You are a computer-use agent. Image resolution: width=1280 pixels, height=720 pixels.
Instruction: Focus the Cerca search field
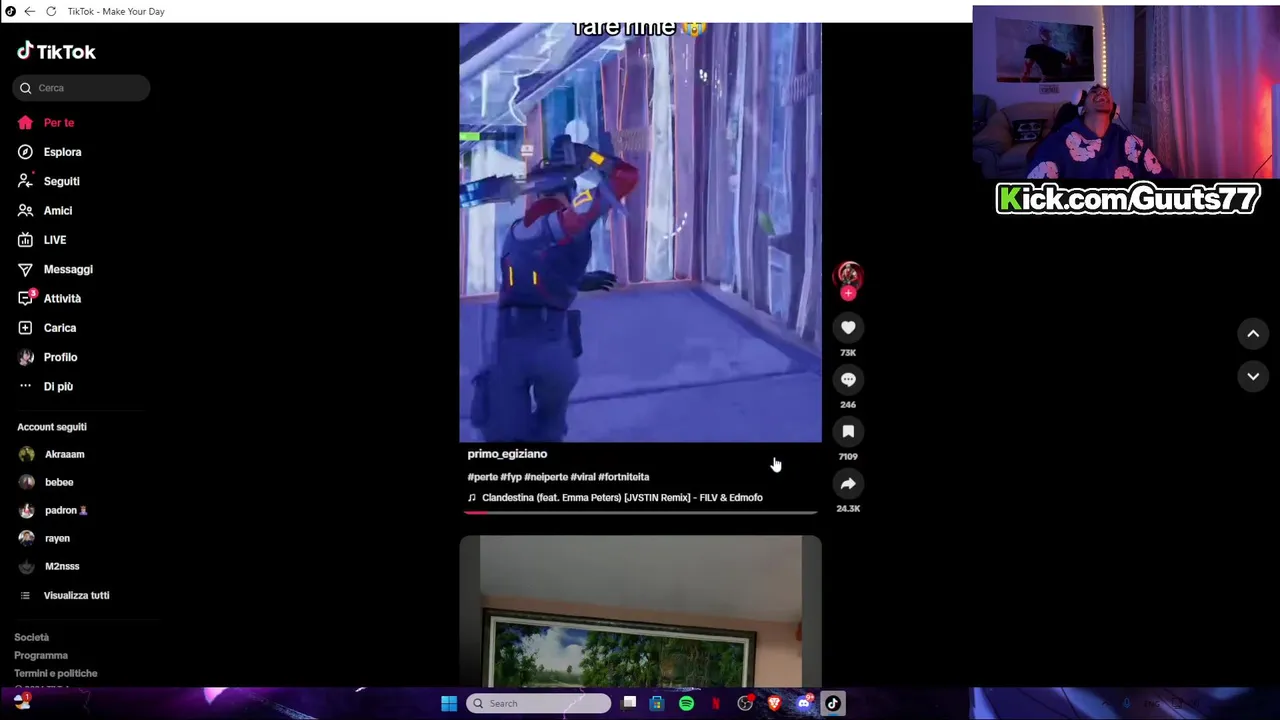[82, 88]
